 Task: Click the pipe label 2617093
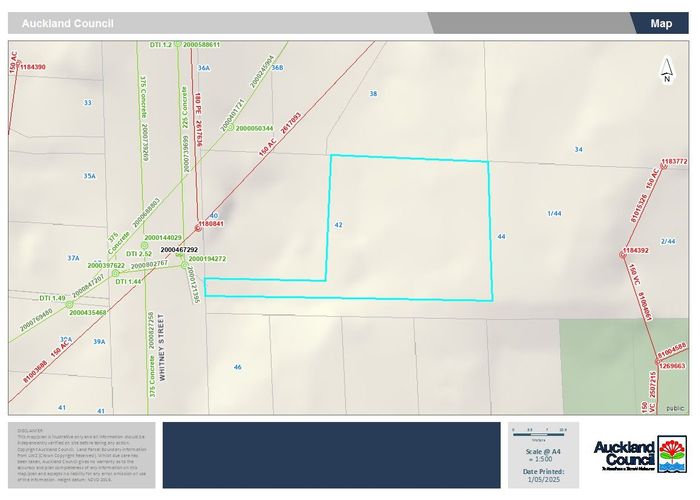291,123
